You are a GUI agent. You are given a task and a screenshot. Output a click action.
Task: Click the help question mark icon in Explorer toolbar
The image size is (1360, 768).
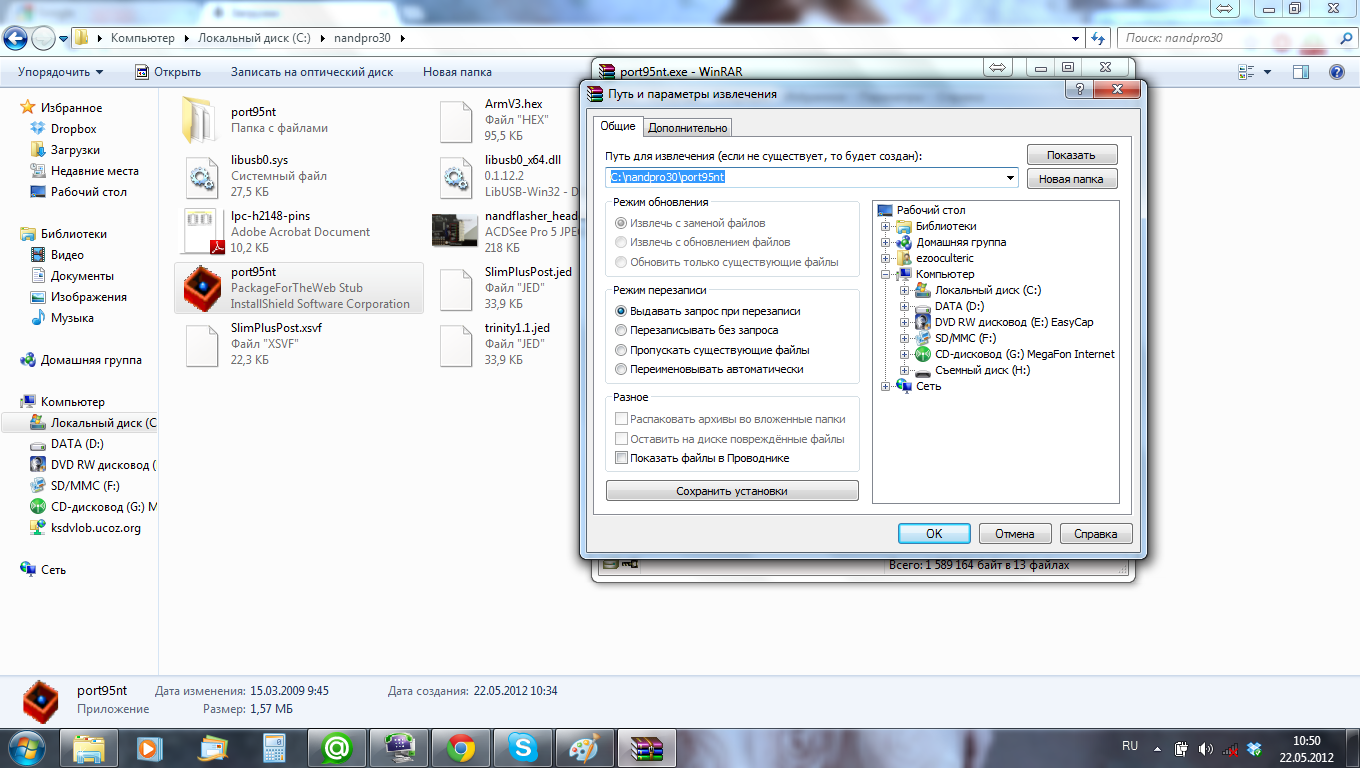pyautogui.click(x=1336, y=72)
